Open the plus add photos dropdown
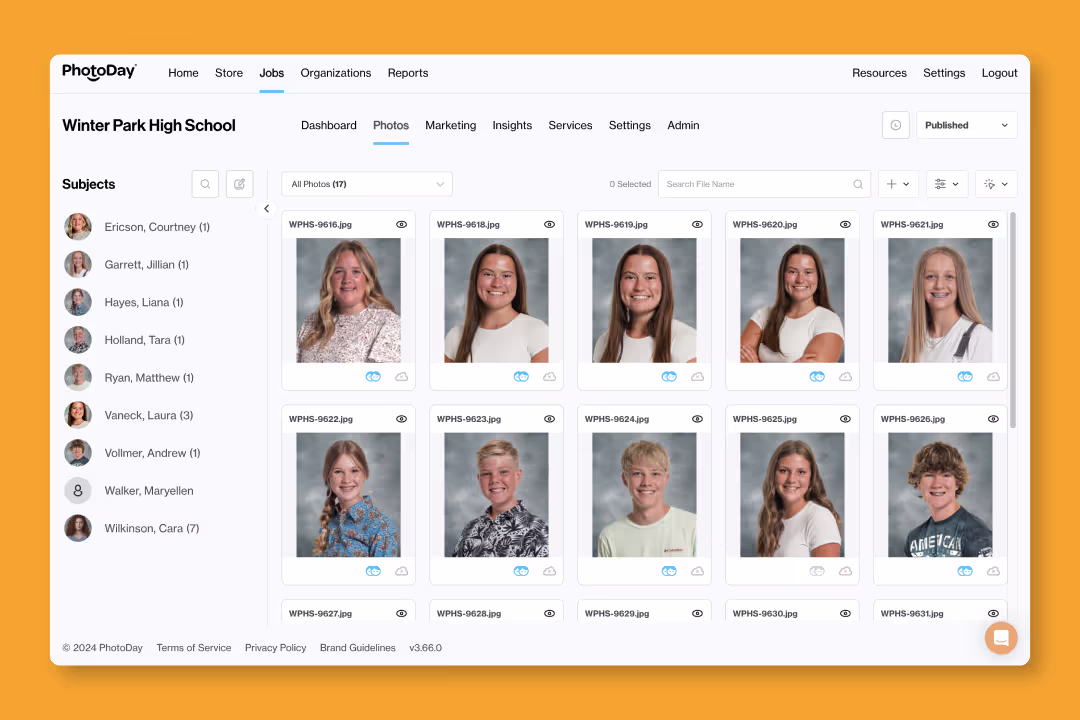Image resolution: width=1080 pixels, height=720 pixels. click(898, 184)
